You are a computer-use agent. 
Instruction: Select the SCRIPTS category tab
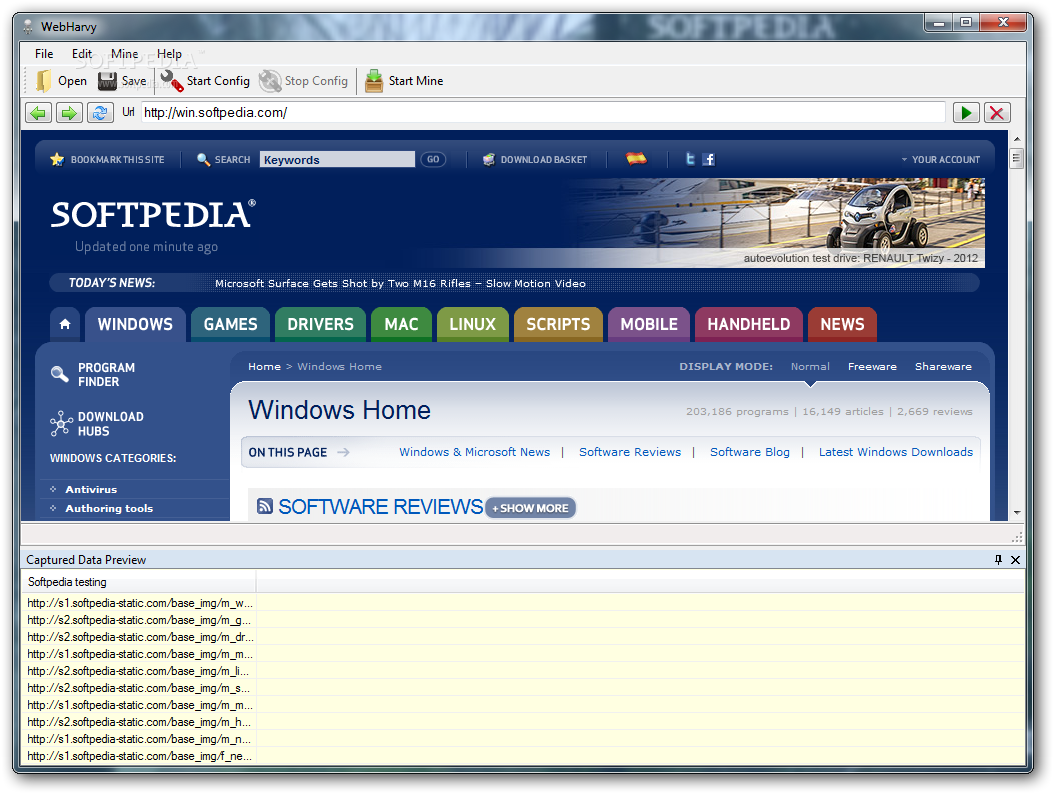tap(559, 324)
